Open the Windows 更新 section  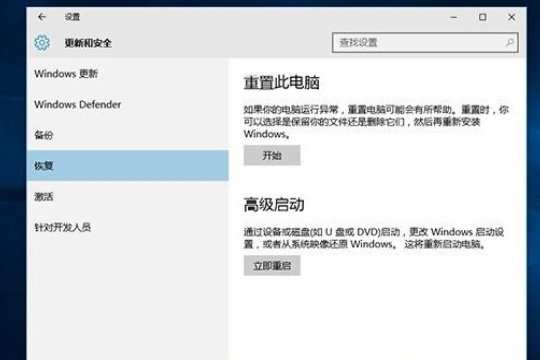point(127,74)
